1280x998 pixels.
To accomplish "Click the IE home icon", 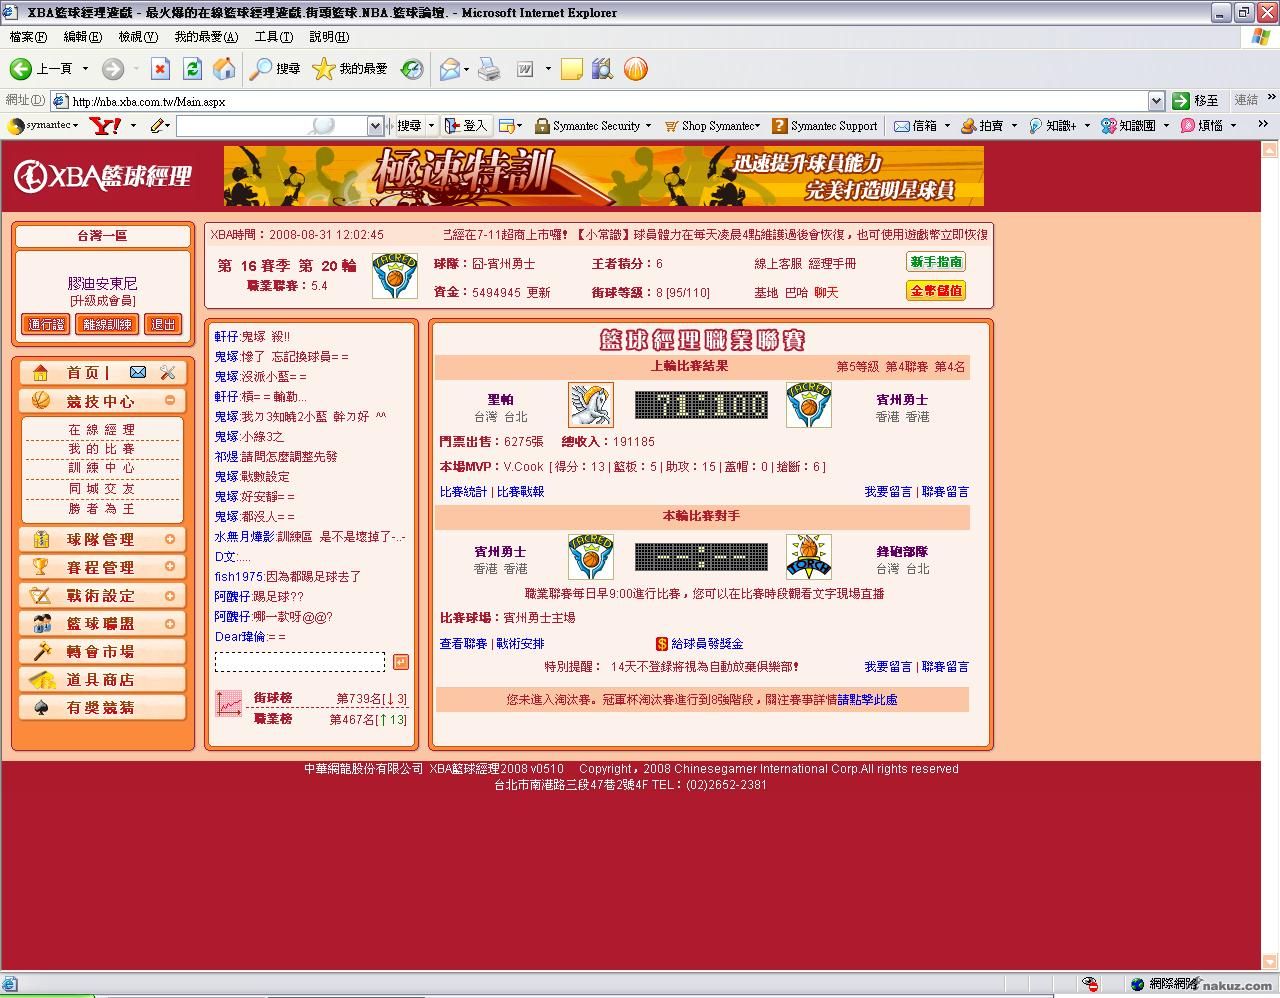I will coord(224,69).
